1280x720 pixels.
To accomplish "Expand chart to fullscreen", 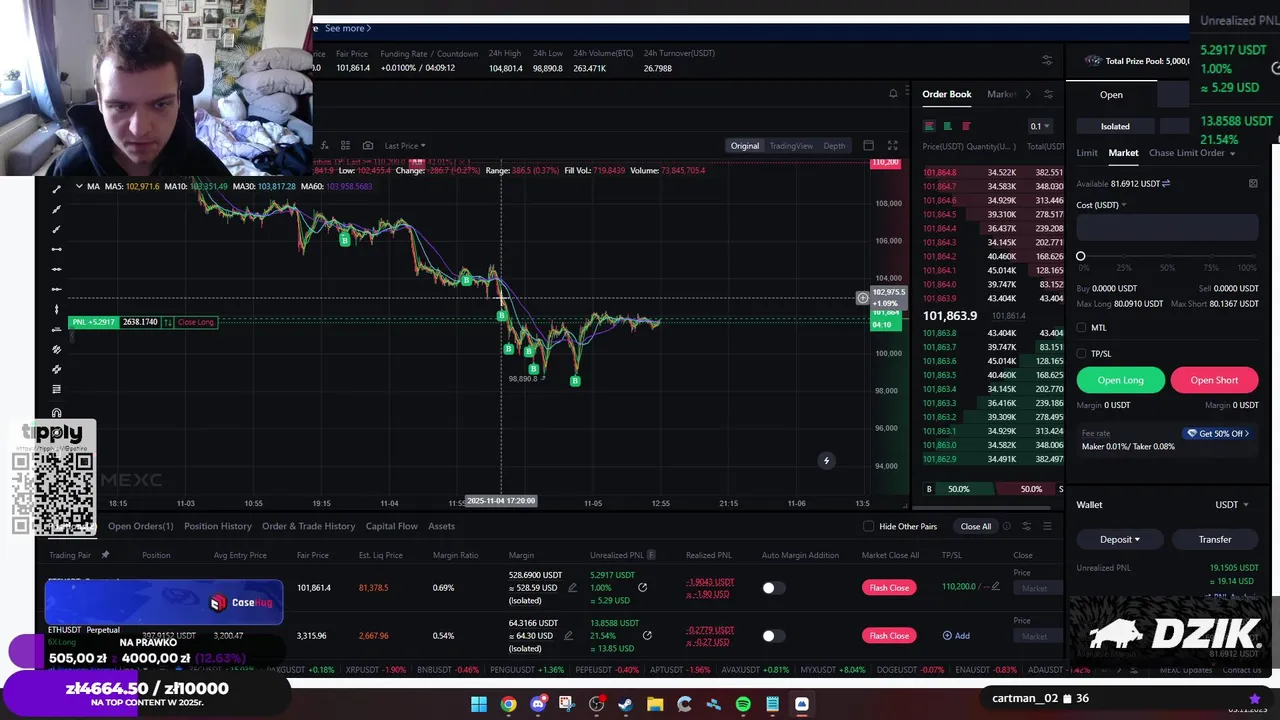I will pyautogui.click(x=892, y=146).
